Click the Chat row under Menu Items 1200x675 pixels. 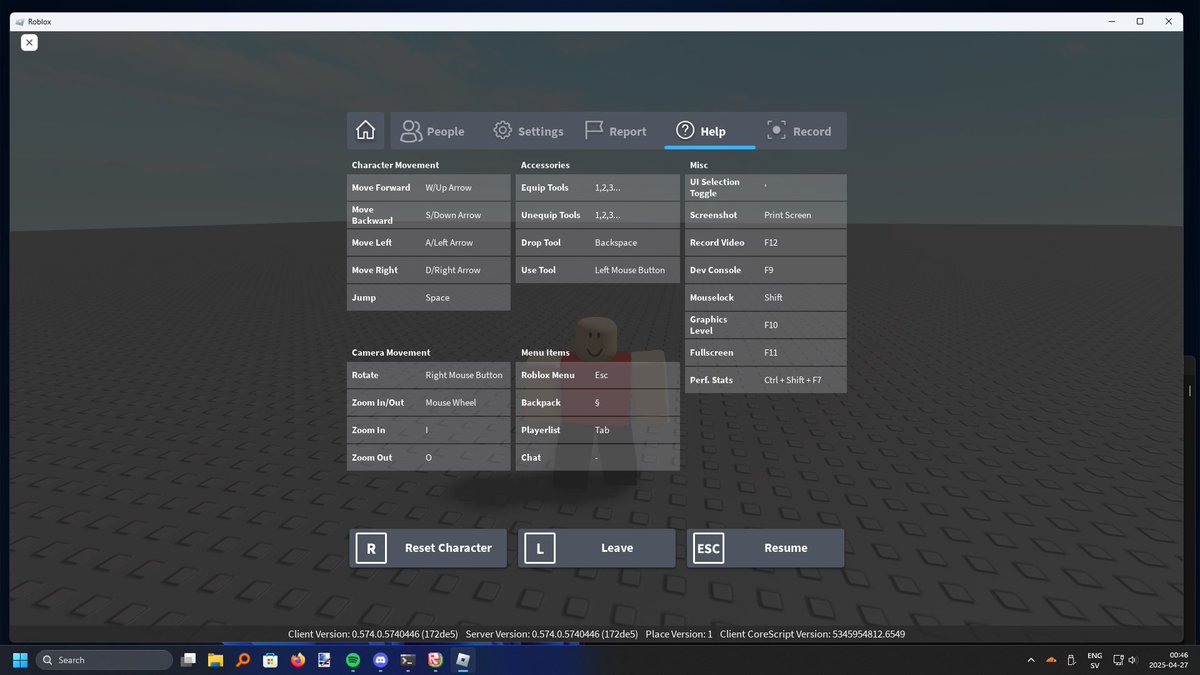[597, 458]
